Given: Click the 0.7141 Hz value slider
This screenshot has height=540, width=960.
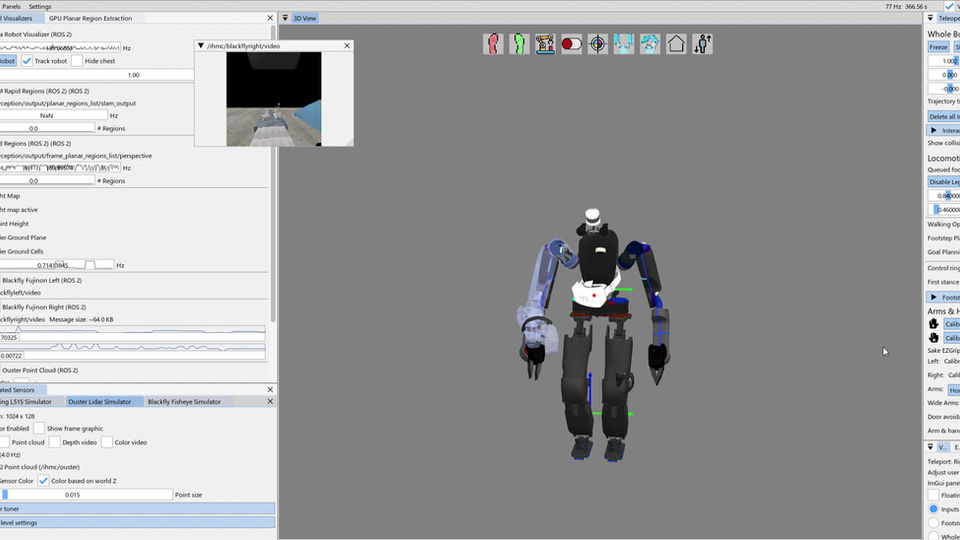Looking at the screenshot, I should 57,265.
